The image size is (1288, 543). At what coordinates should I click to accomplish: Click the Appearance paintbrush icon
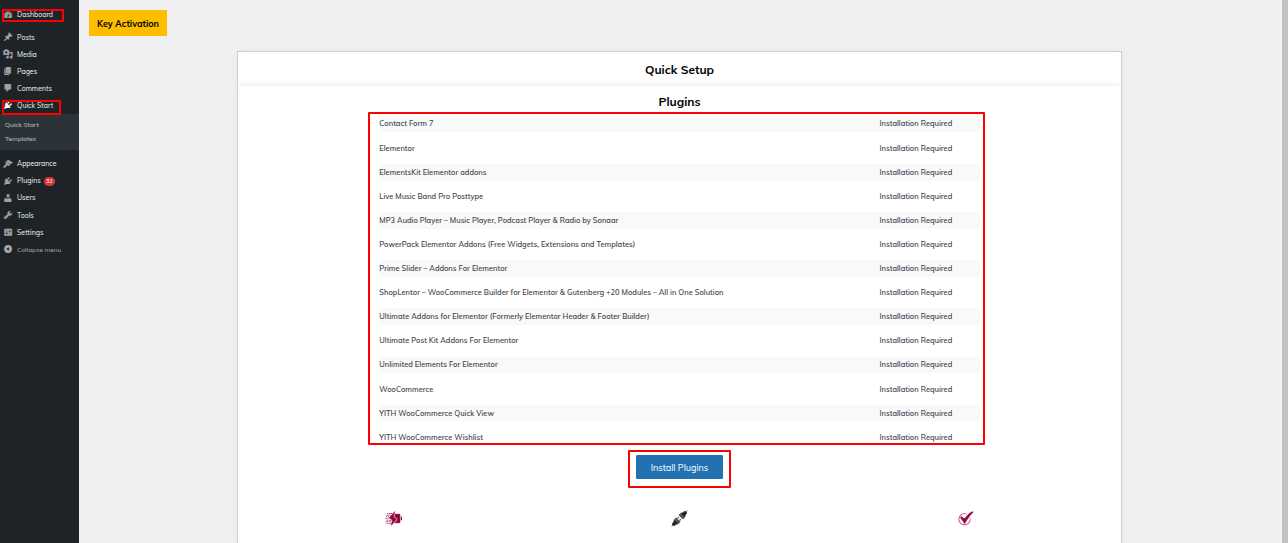8,163
